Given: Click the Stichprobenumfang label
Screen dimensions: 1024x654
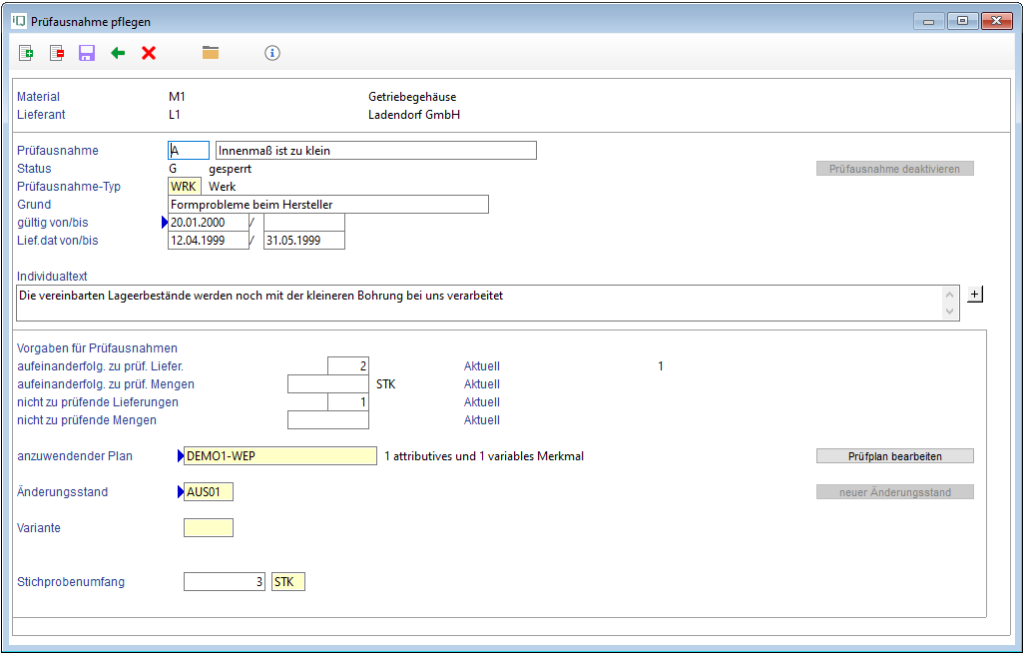Looking at the screenshot, I should click(x=71, y=581).
